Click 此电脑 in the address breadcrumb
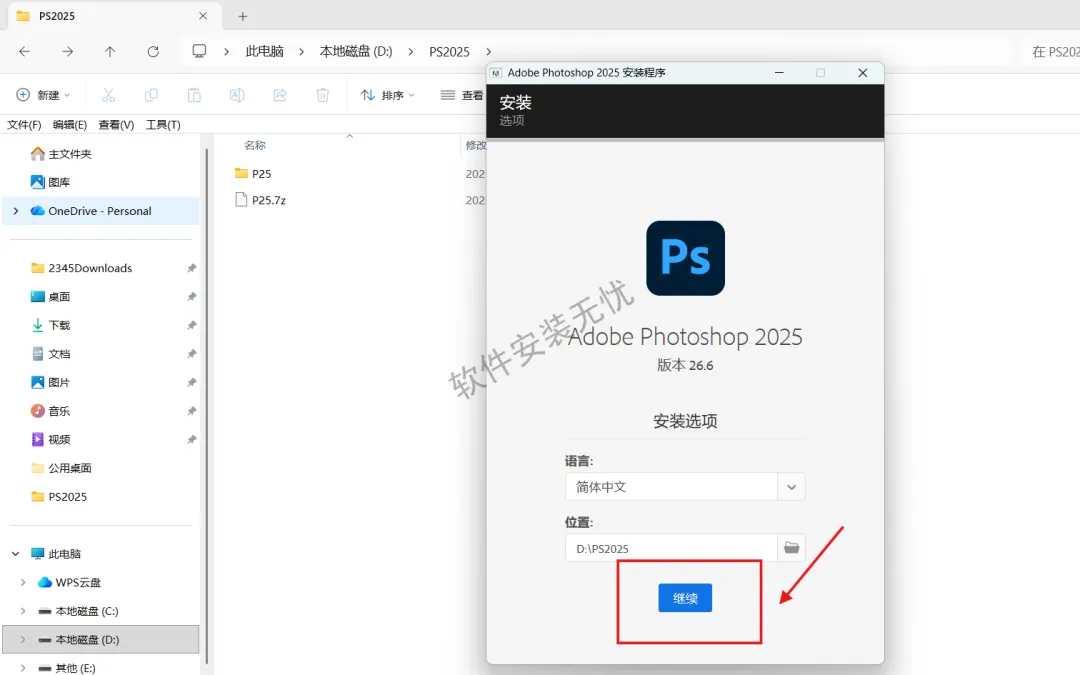 point(264,52)
